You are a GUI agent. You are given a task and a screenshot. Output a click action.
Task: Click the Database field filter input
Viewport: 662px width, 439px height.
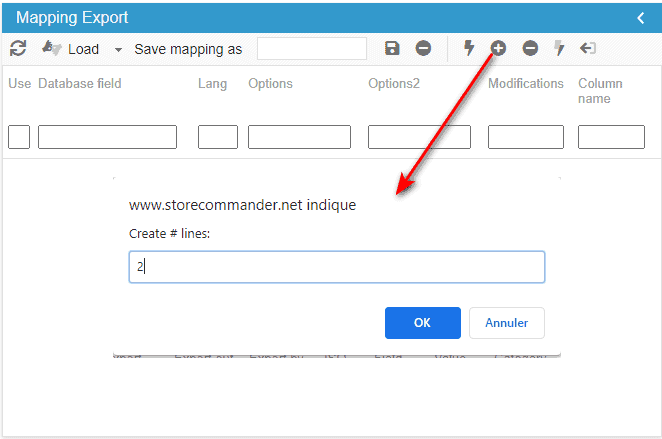(x=107, y=137)
